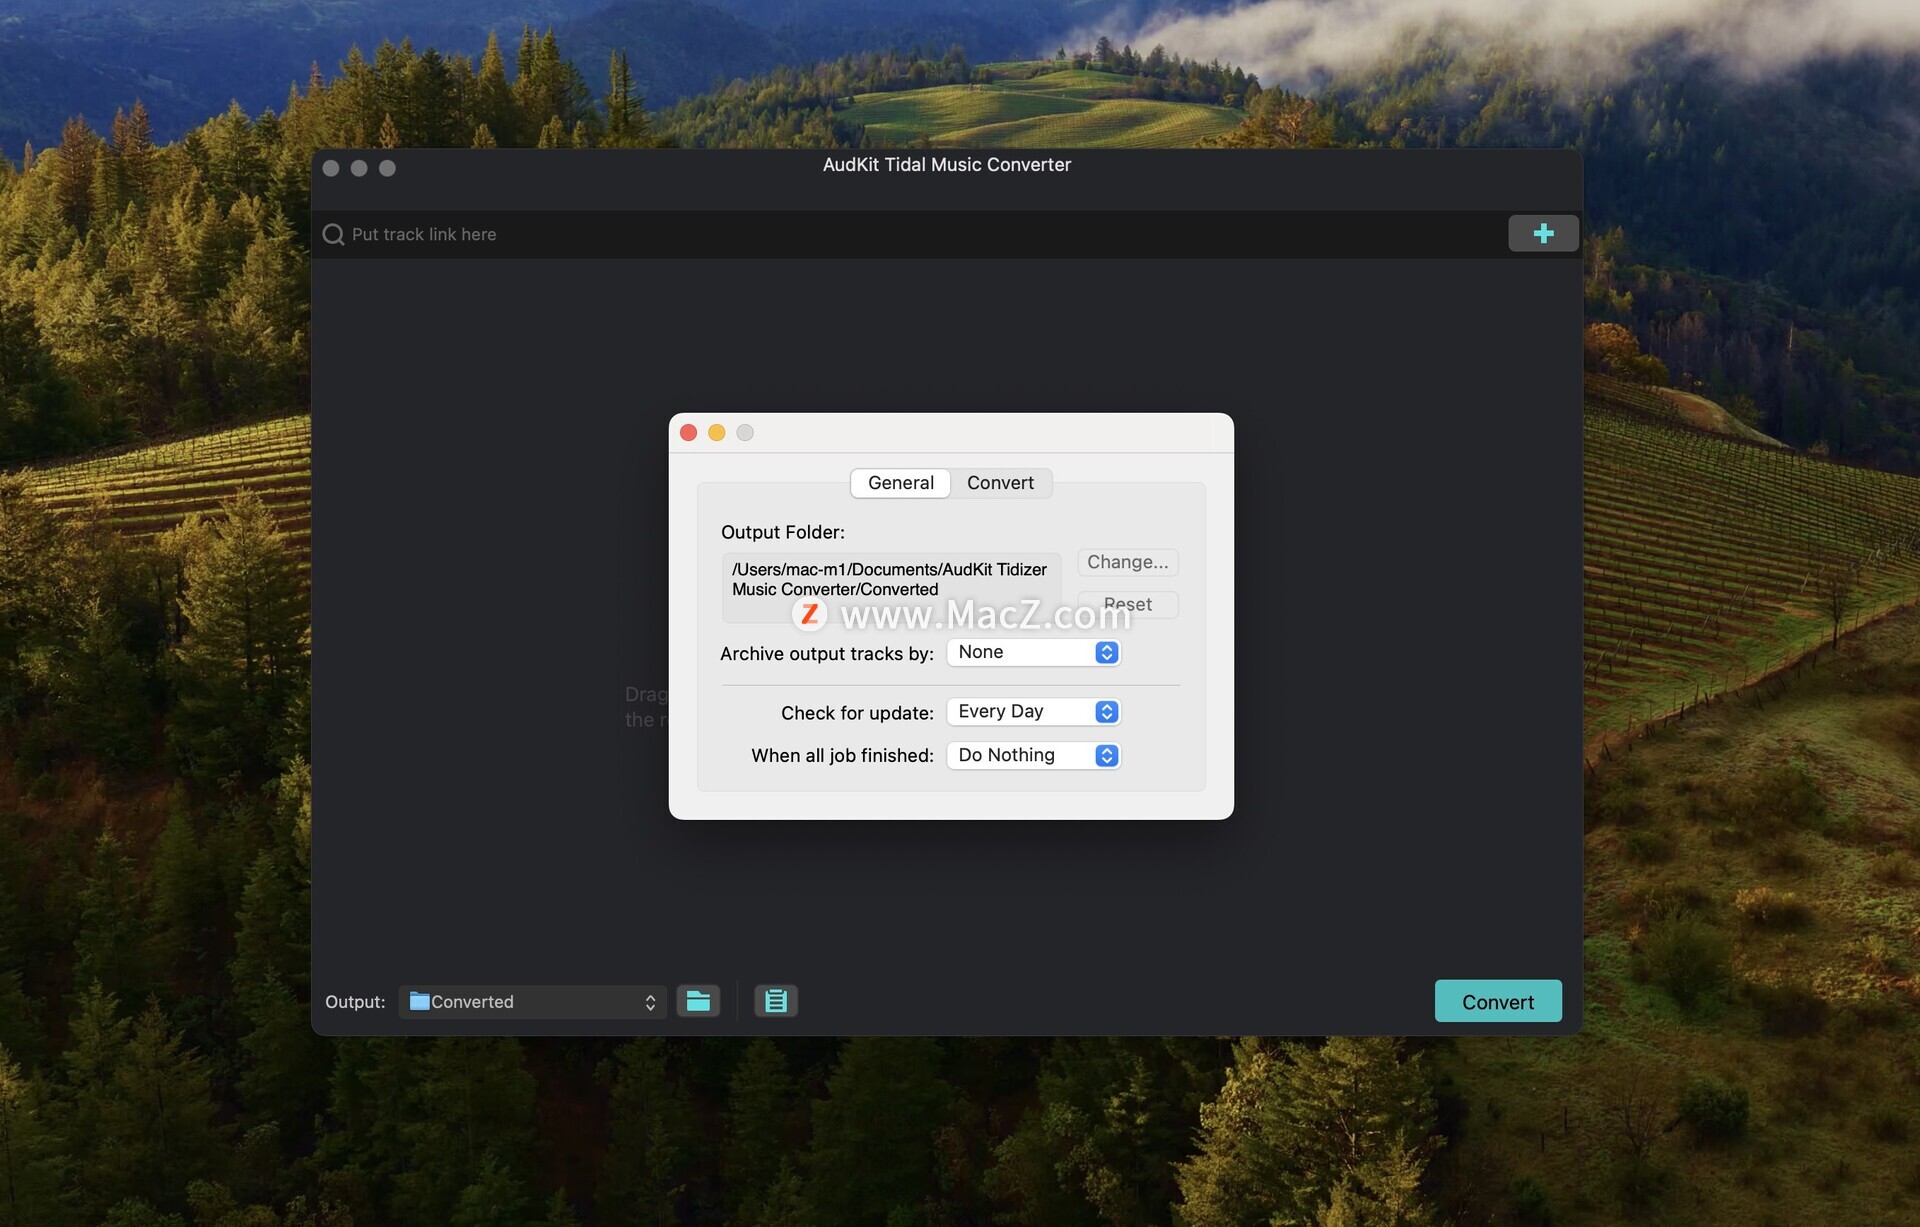Click the plus add-track icon

pos(1543,233)
